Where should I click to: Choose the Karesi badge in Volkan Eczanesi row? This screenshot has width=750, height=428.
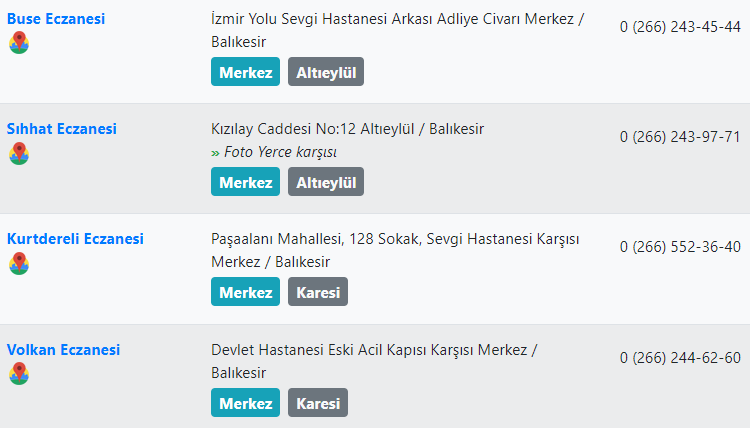(318, 403)
